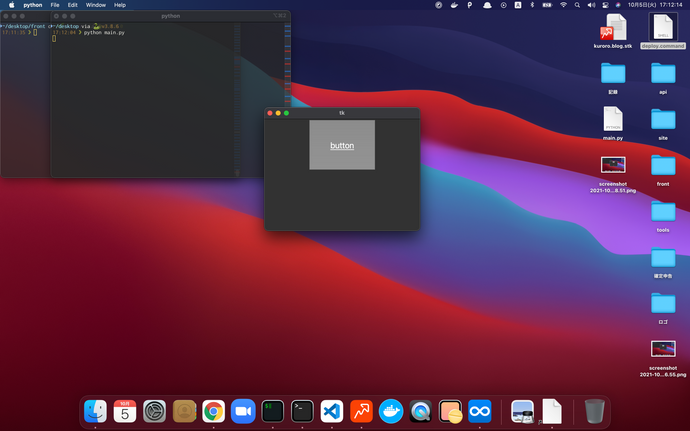Viewport: 690px width, 431px height.
Task: Maximize the tk window with green button
Action: pyautogui.click(x=286, y=113)
